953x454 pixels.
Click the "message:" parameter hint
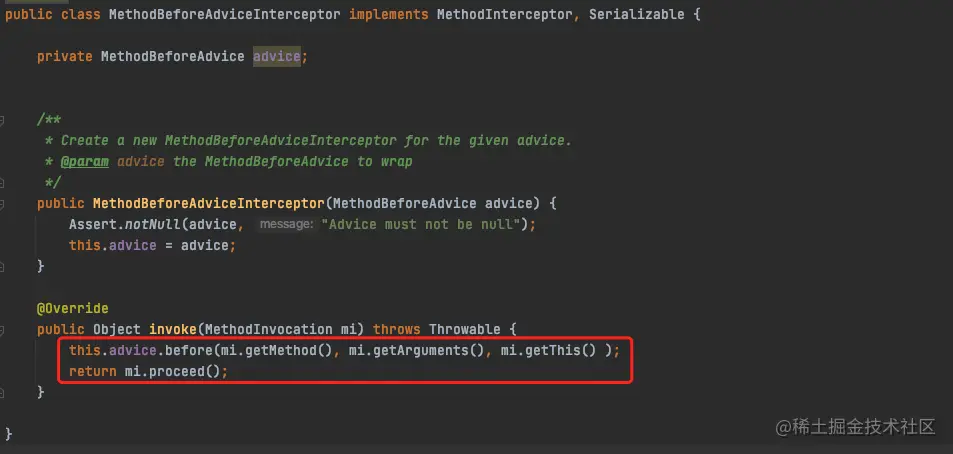coord(286,224)
